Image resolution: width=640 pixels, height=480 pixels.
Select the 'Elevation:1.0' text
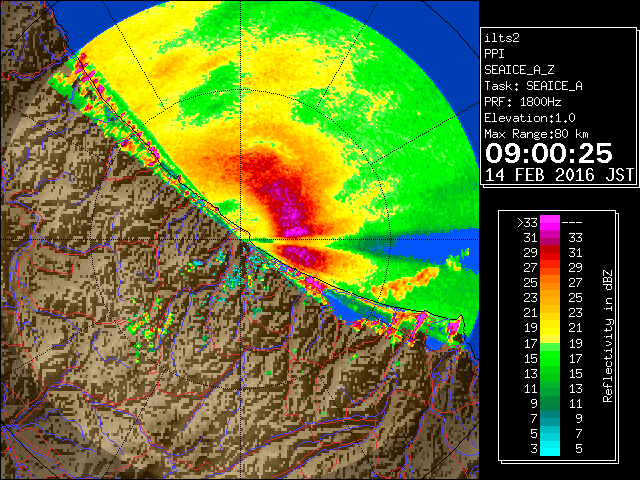pos(530,118)
